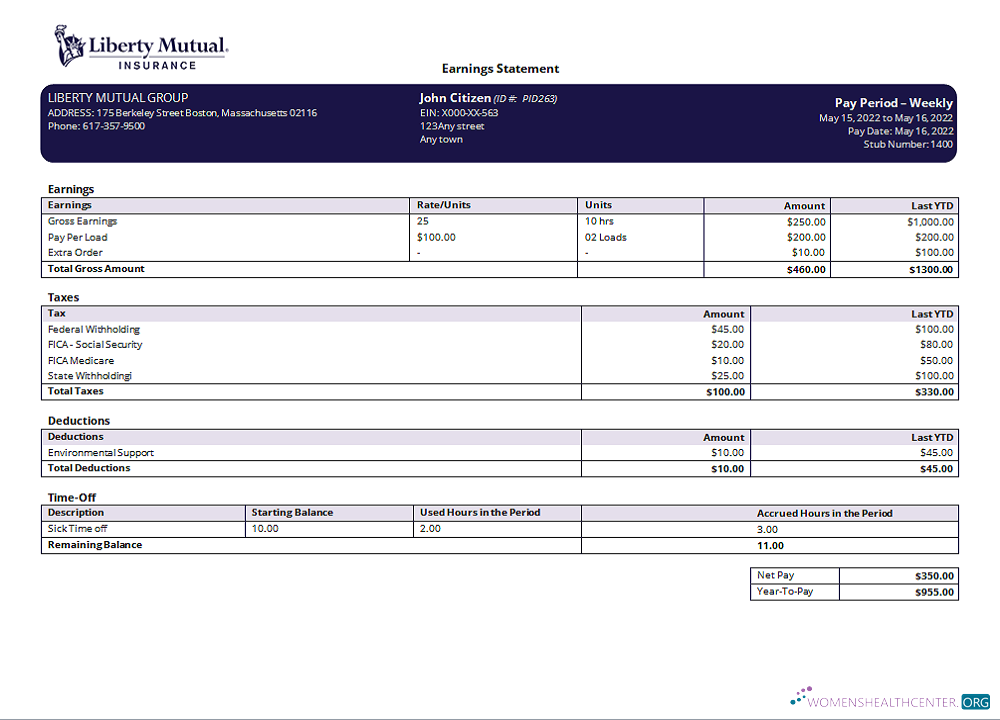The height and width of the screenshot is (720, 1000).
Task: Select the Taxes section heading
Action: [62, 297]
